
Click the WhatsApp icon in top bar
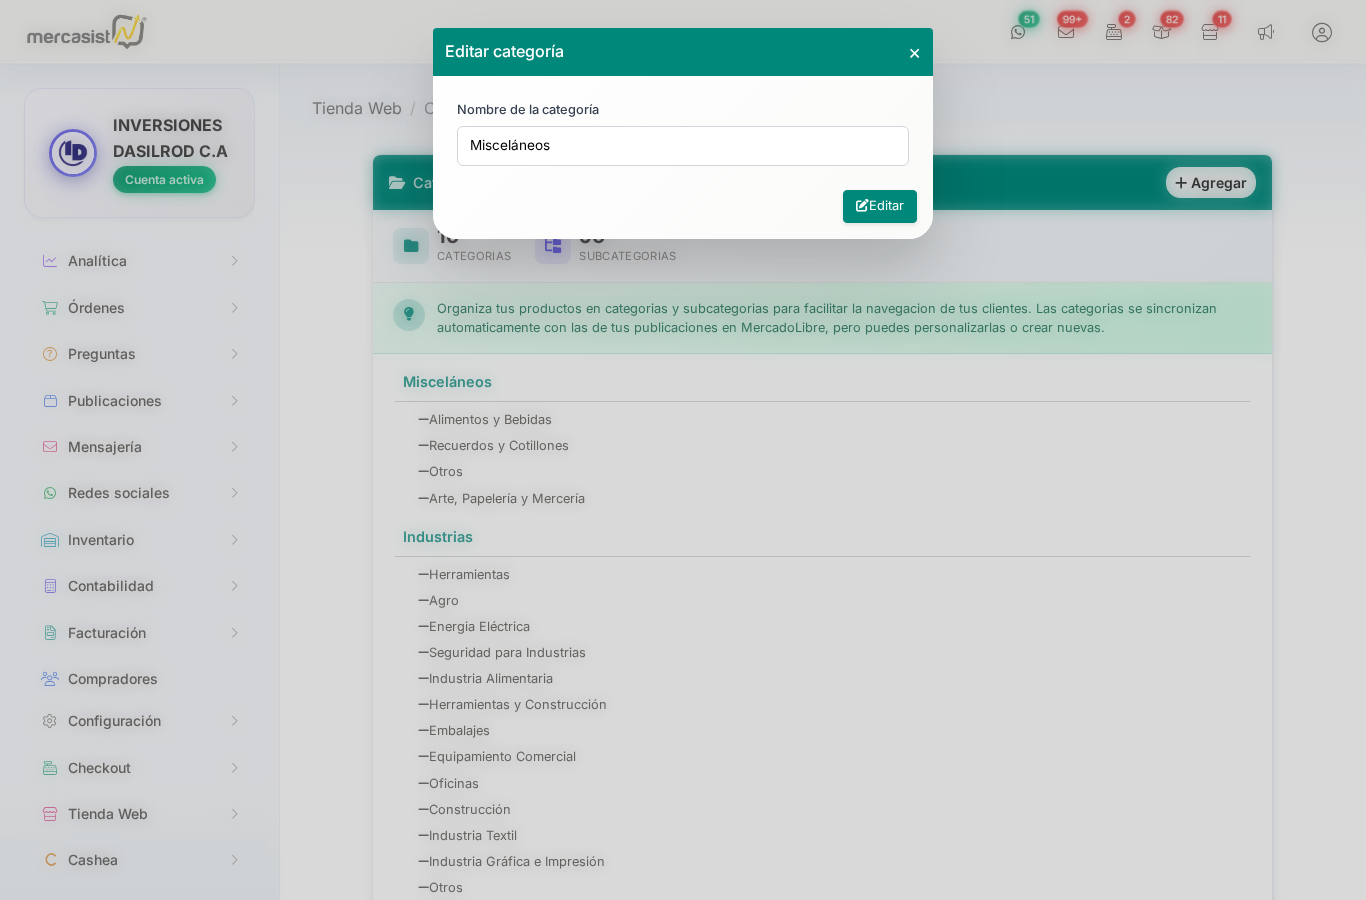[x=1018, y=32]
